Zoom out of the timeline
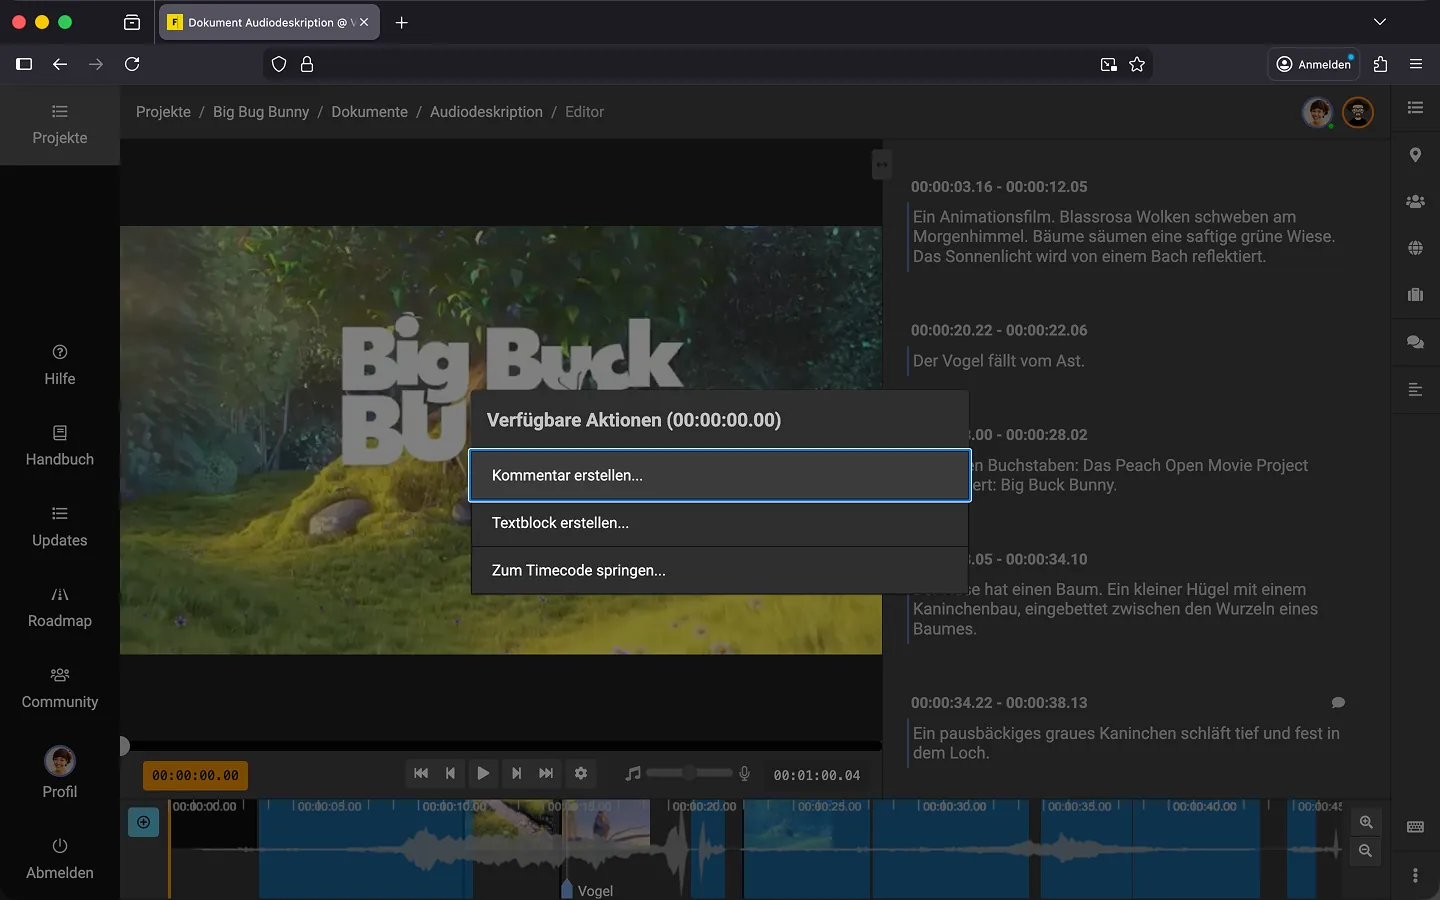The width and height of the screenshot is (1440, 900). coord(1366,851)
